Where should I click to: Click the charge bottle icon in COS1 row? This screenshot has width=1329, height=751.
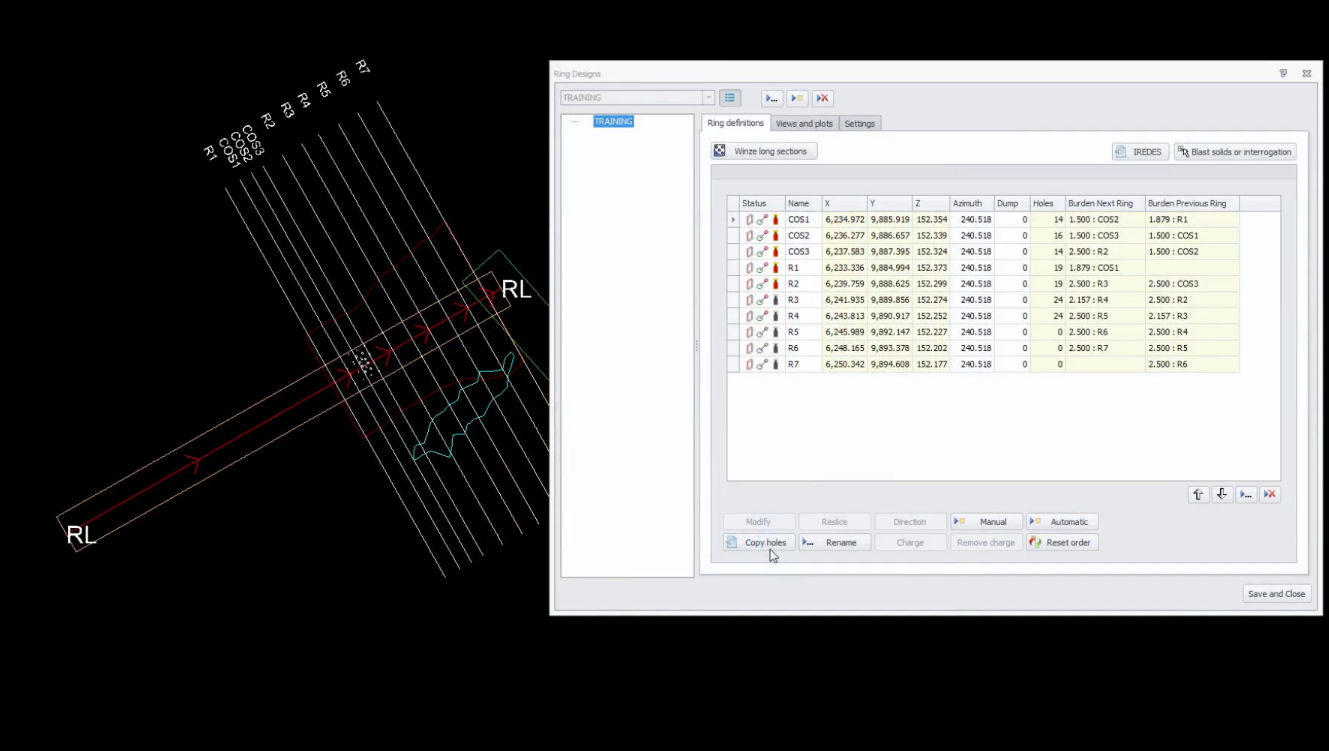775,219
